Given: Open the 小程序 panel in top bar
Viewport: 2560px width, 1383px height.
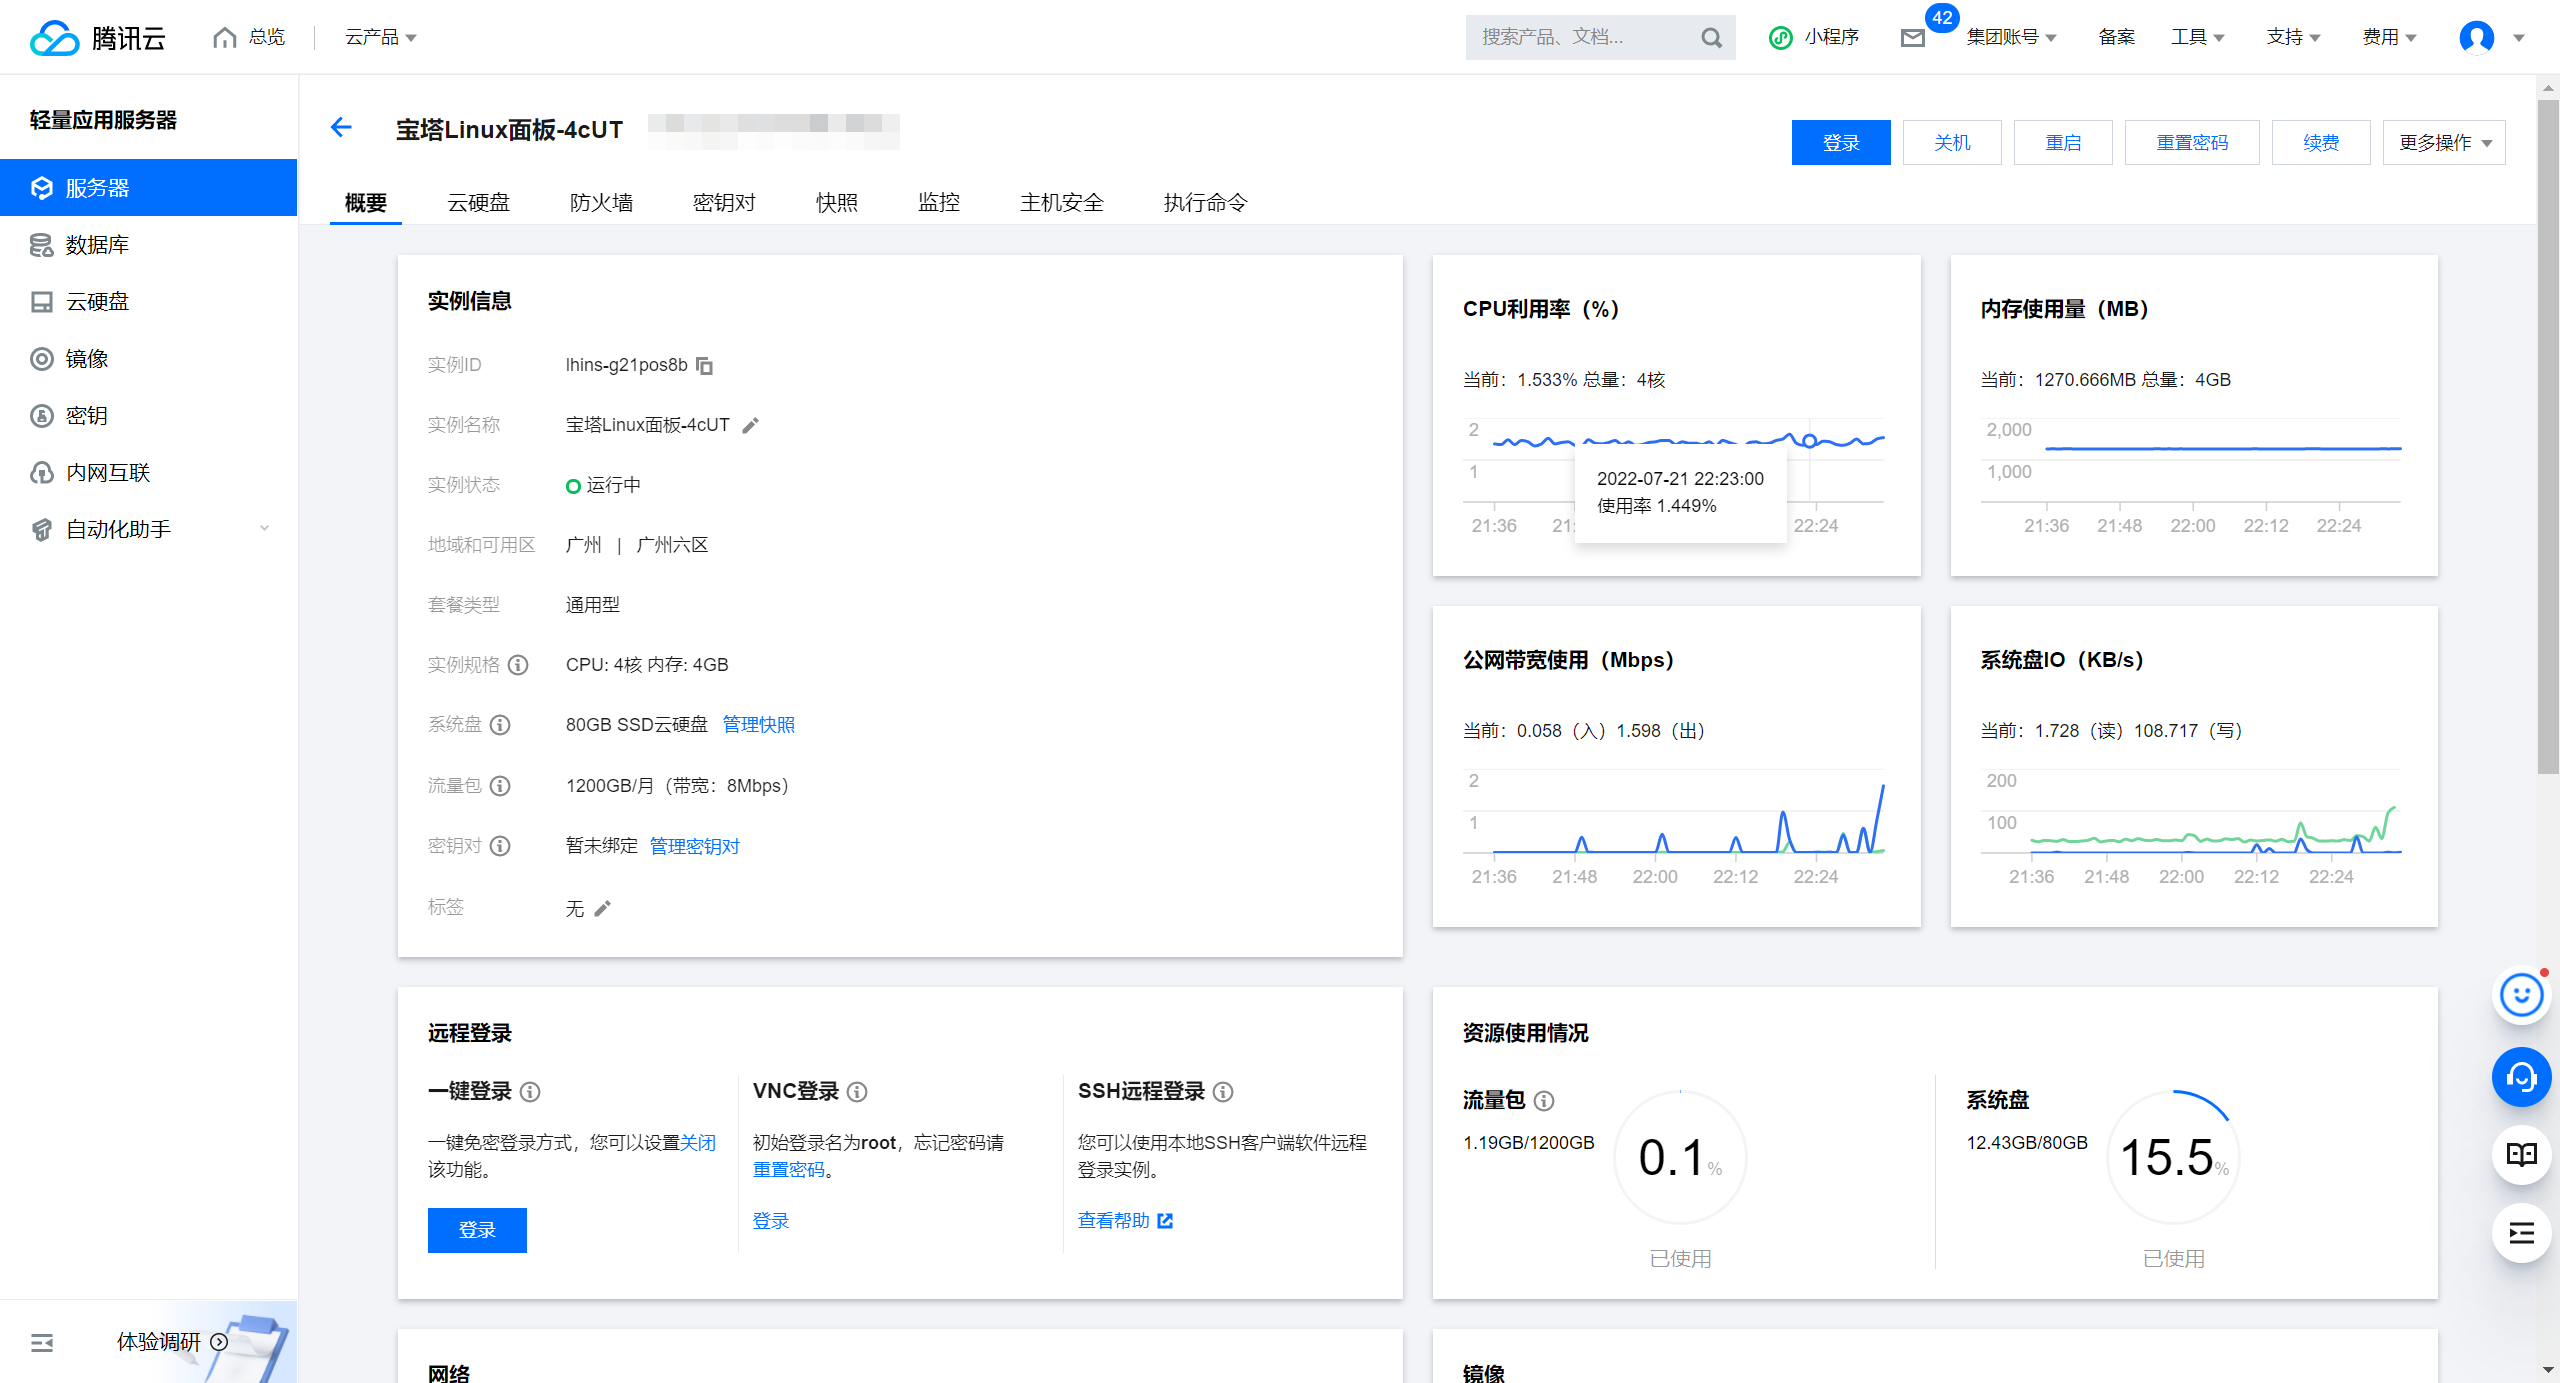Looking at the screenshot, I should (x=1814, y=37).
